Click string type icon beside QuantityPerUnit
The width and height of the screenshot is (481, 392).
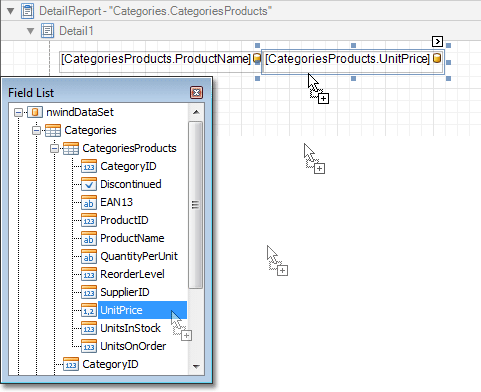tap(89, 256)
